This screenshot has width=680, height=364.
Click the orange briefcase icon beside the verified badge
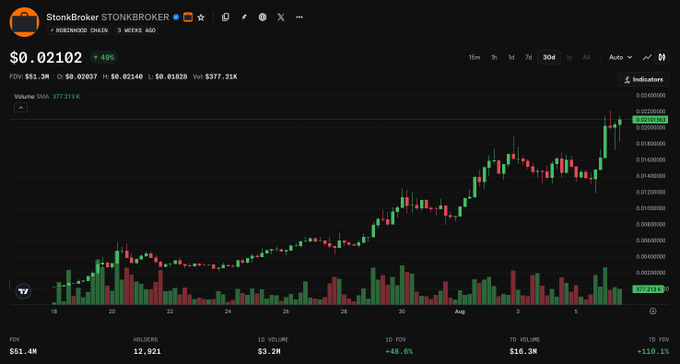click(x=188, y=17)
